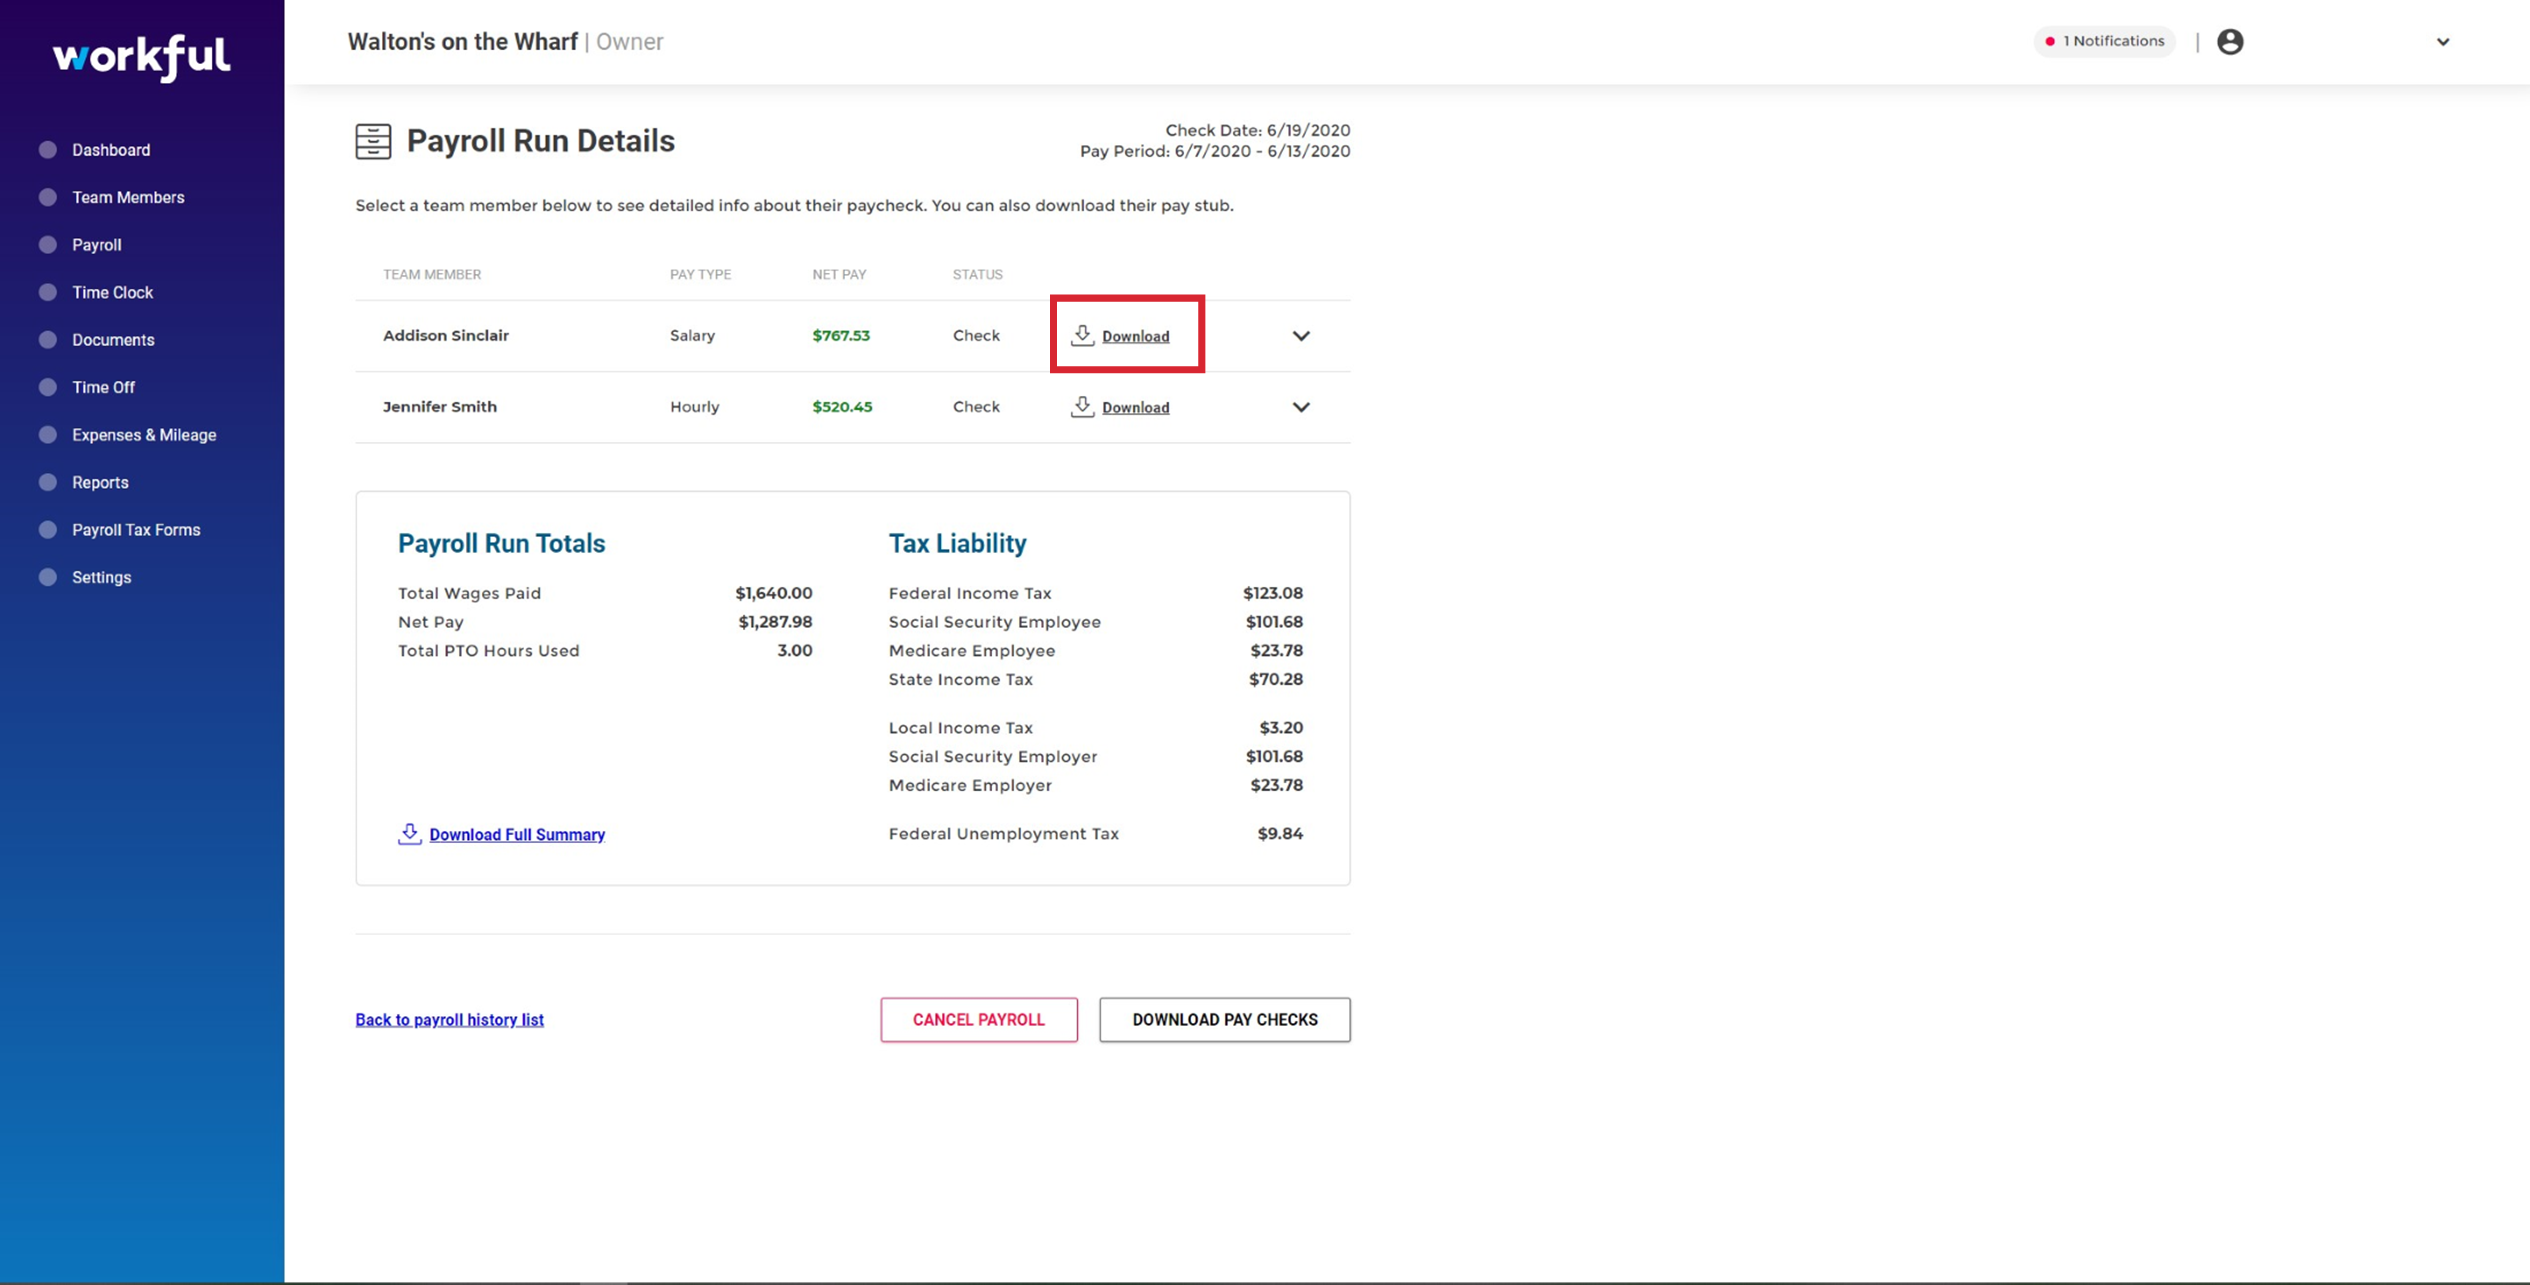This screenshot has height=1285, width=2530.
Task: Click the Reports bullet icon
Action: (x=47, y=482)
